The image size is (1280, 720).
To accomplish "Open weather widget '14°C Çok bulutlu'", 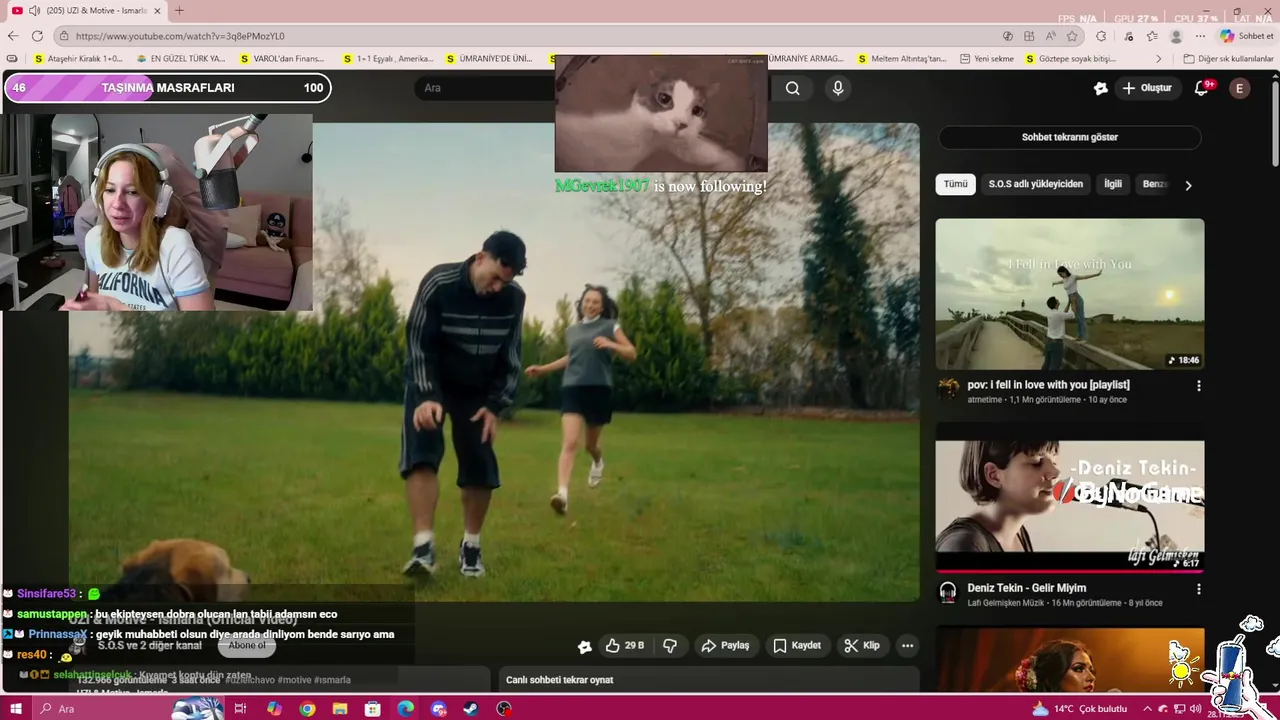I will [x=1078, y=708].
